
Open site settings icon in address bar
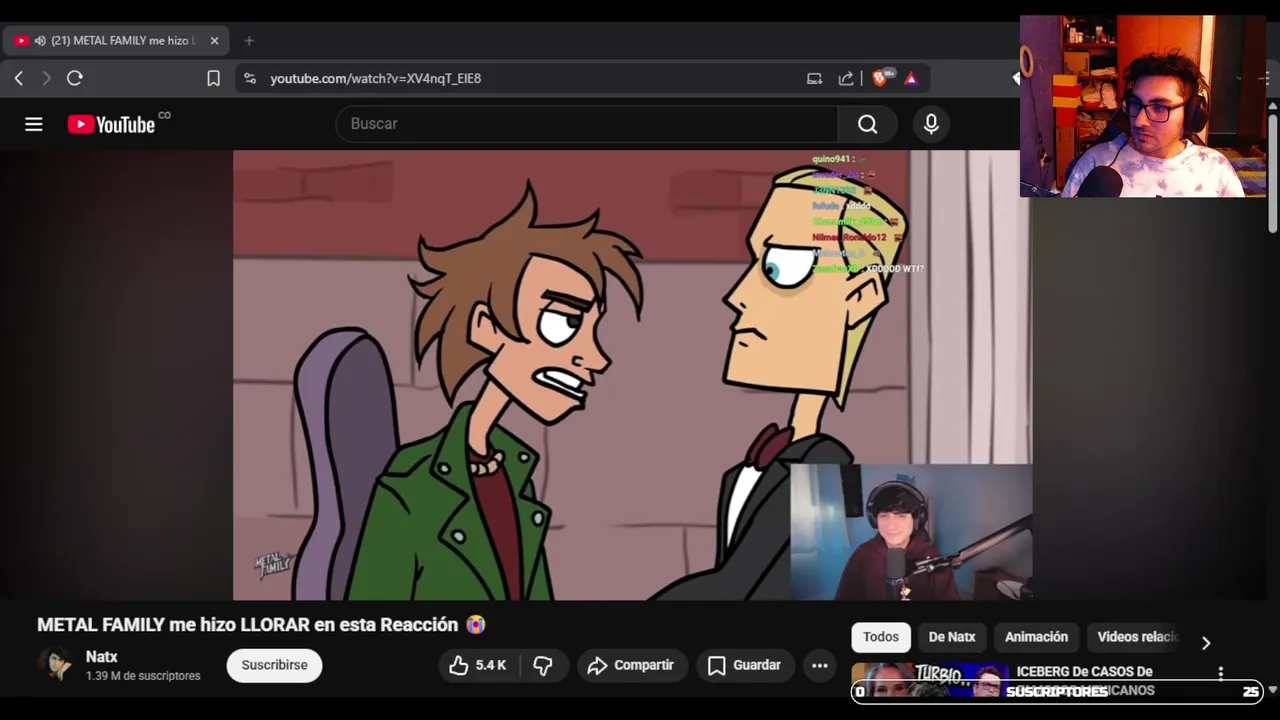click(x=250, y=78)
